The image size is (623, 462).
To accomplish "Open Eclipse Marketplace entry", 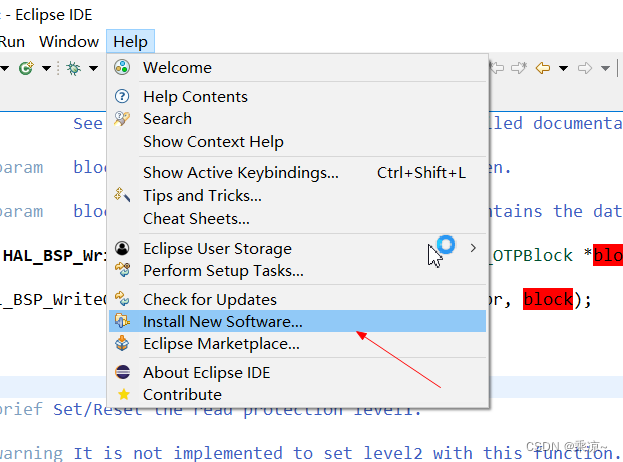I will (x=297, y=344).
